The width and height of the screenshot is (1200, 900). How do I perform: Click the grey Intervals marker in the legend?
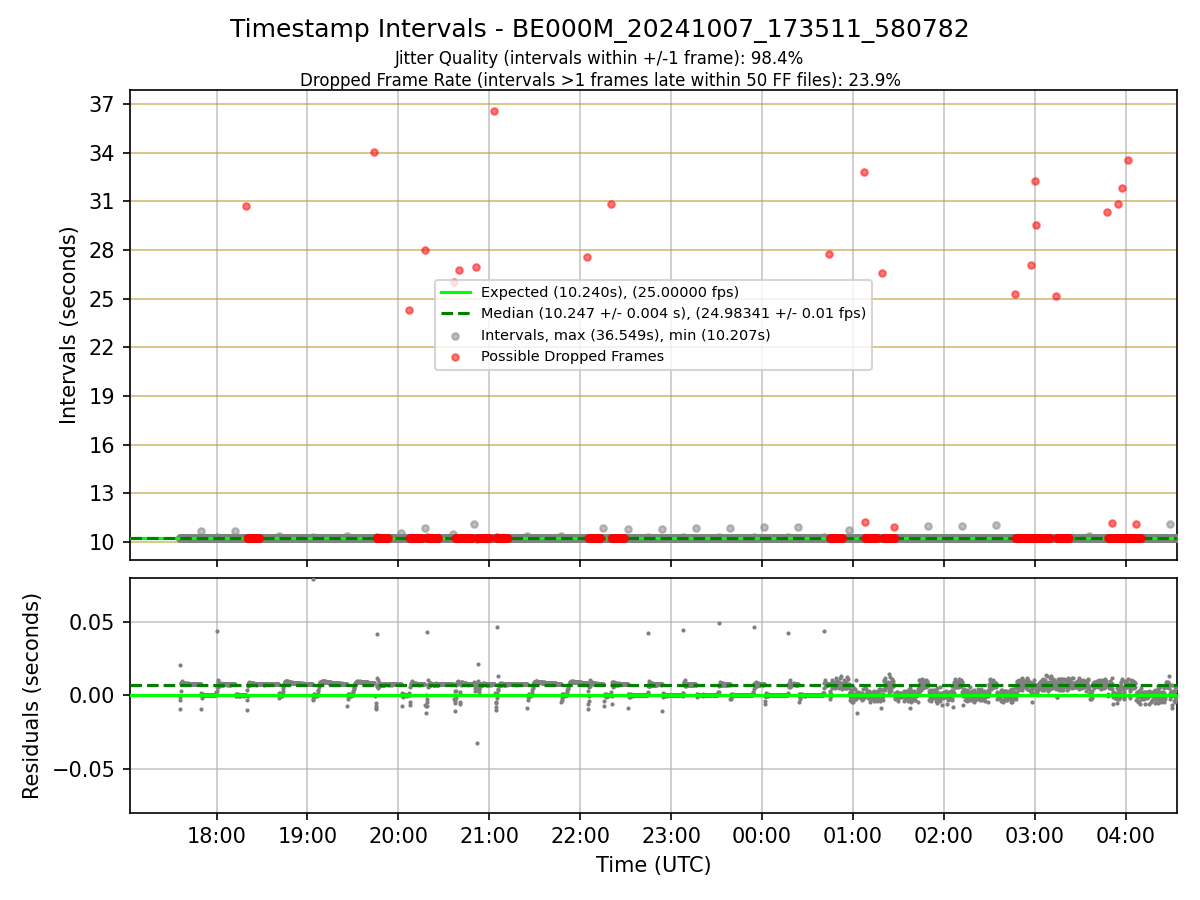pyautogui.click(x=456, y=335)
